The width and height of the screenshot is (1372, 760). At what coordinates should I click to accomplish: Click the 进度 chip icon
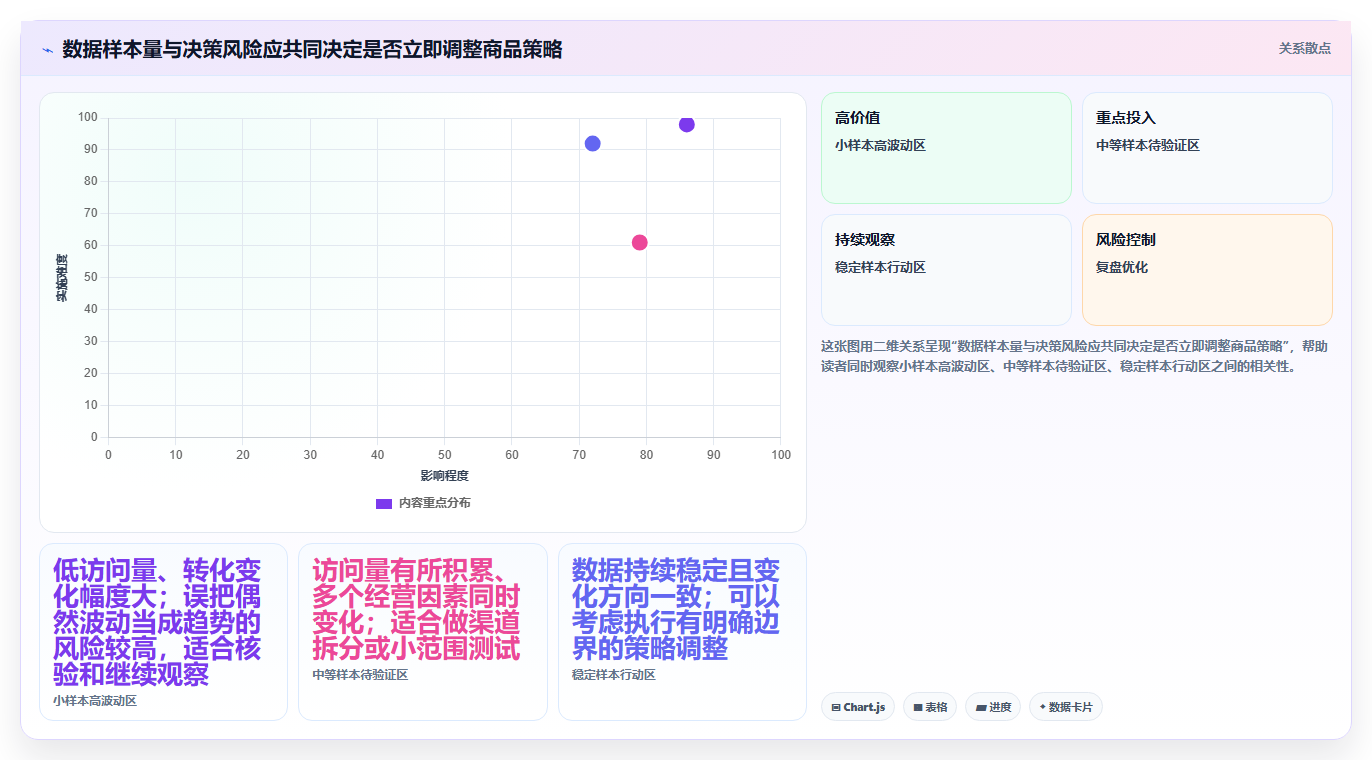tap(980, 707)
